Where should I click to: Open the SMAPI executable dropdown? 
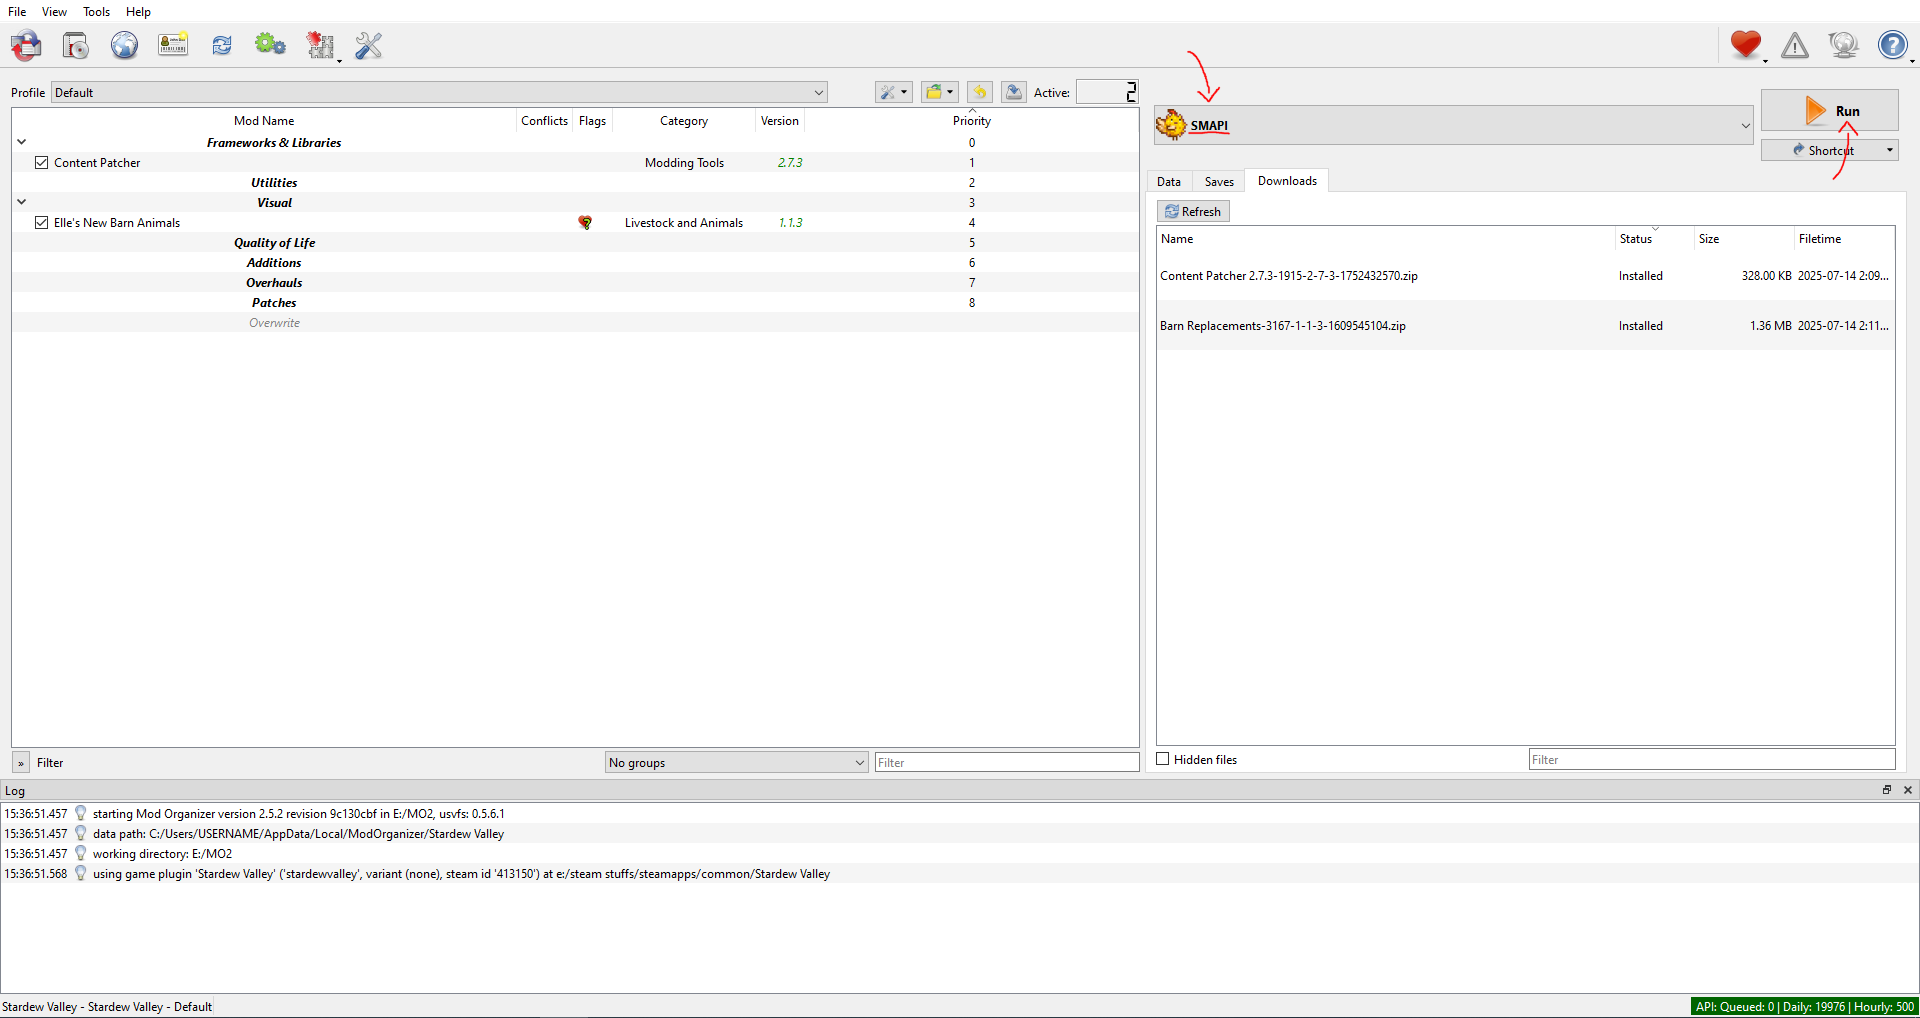[x=1454, y=125]
